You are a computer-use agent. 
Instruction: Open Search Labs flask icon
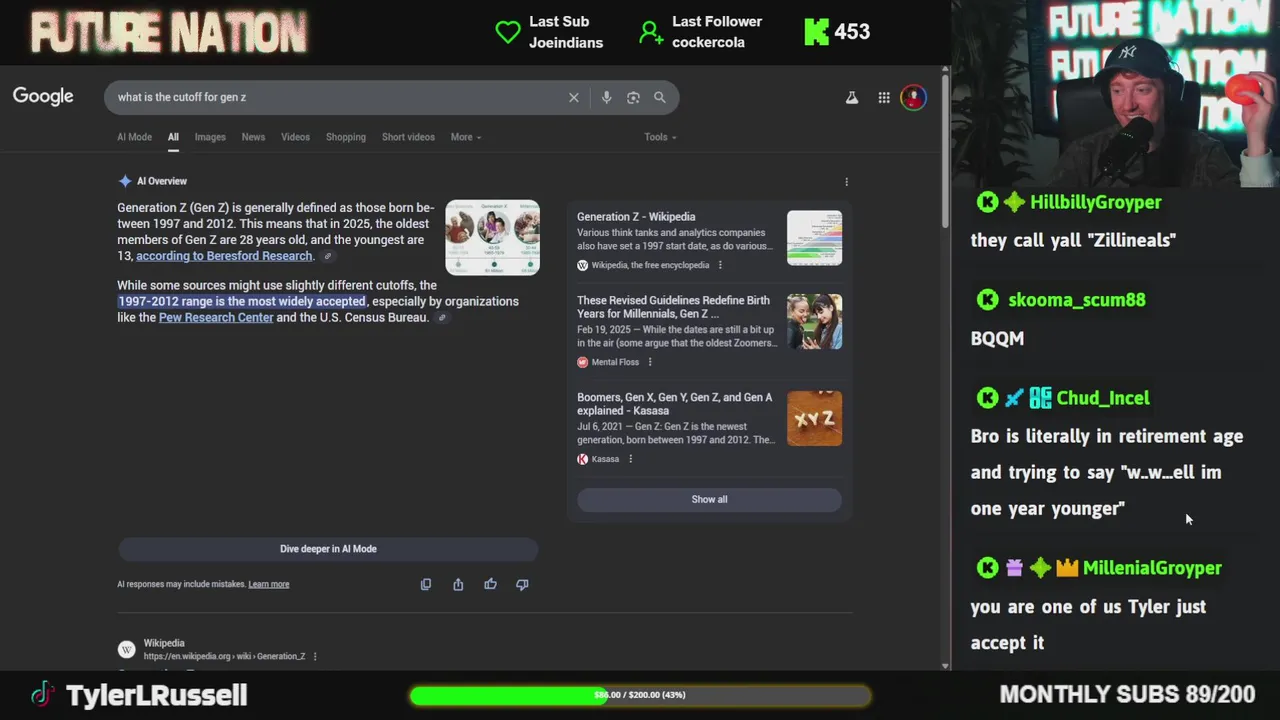852,97
